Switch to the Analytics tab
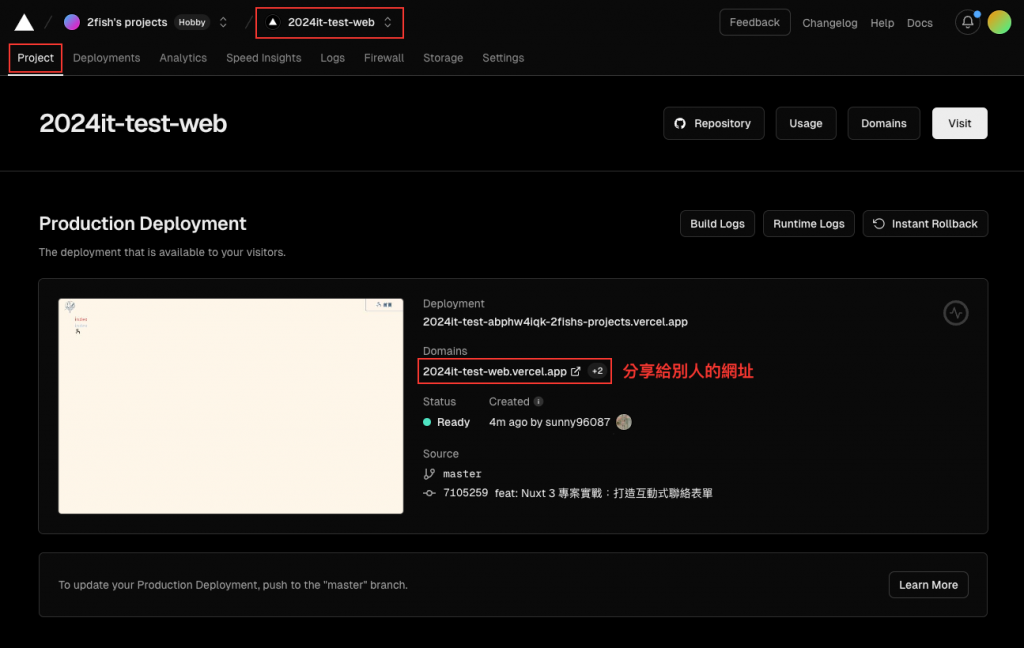 [x=183, y=58]
